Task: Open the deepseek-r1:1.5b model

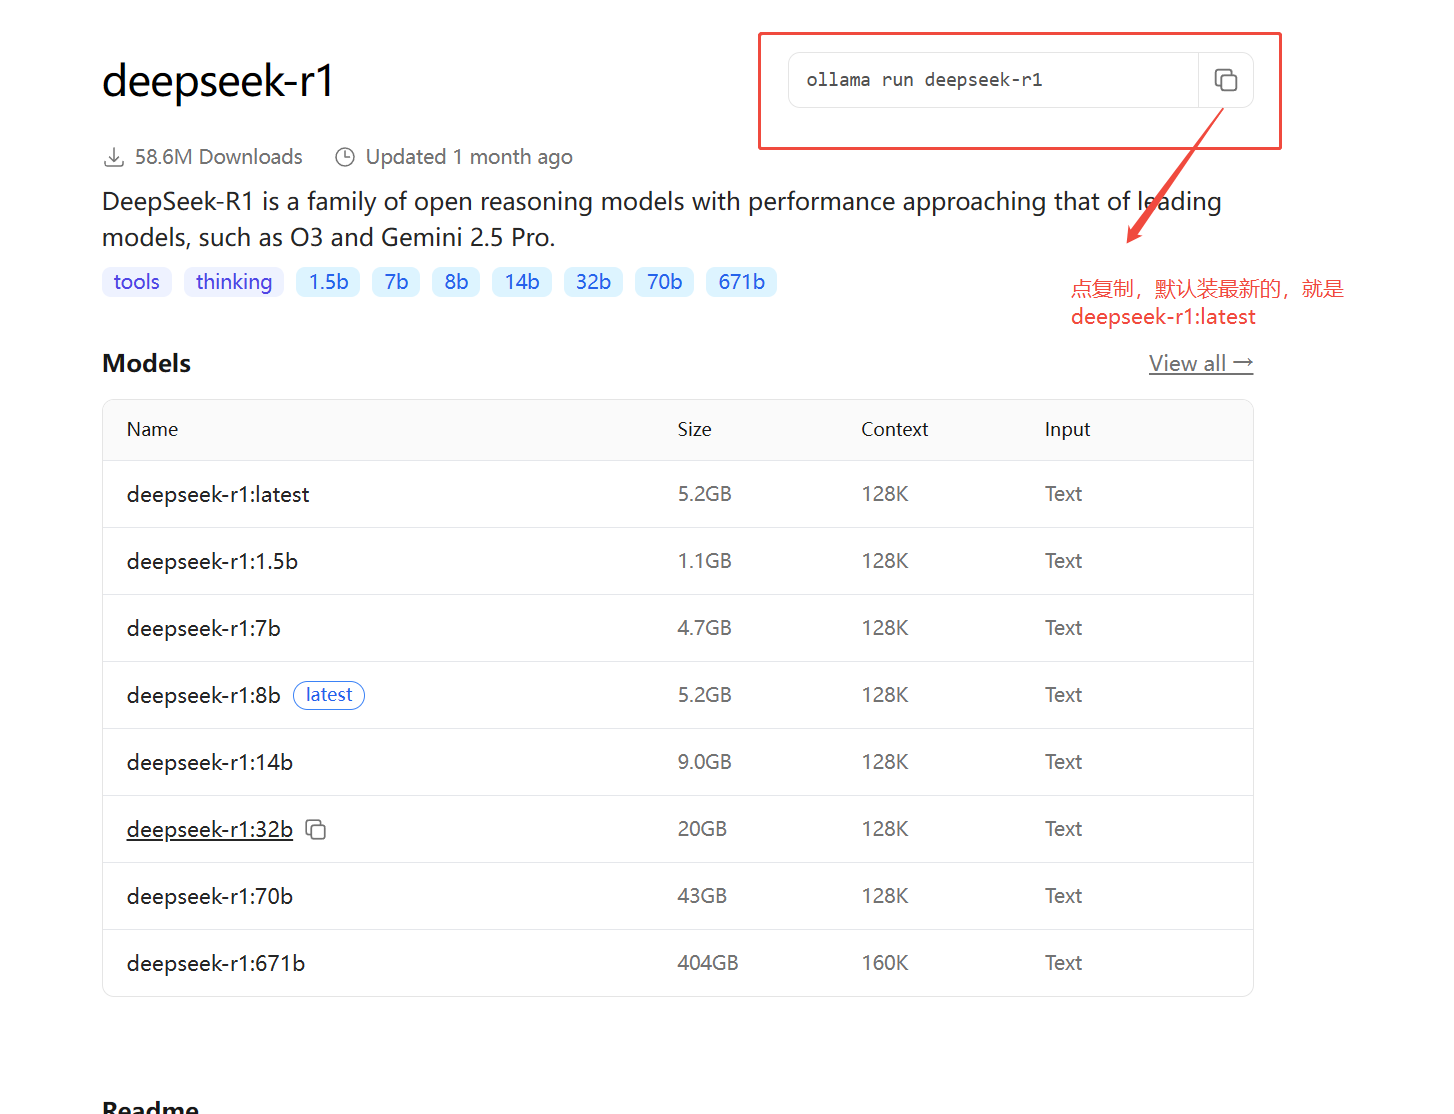Action: pyautogui.click(x=212, y=561)
